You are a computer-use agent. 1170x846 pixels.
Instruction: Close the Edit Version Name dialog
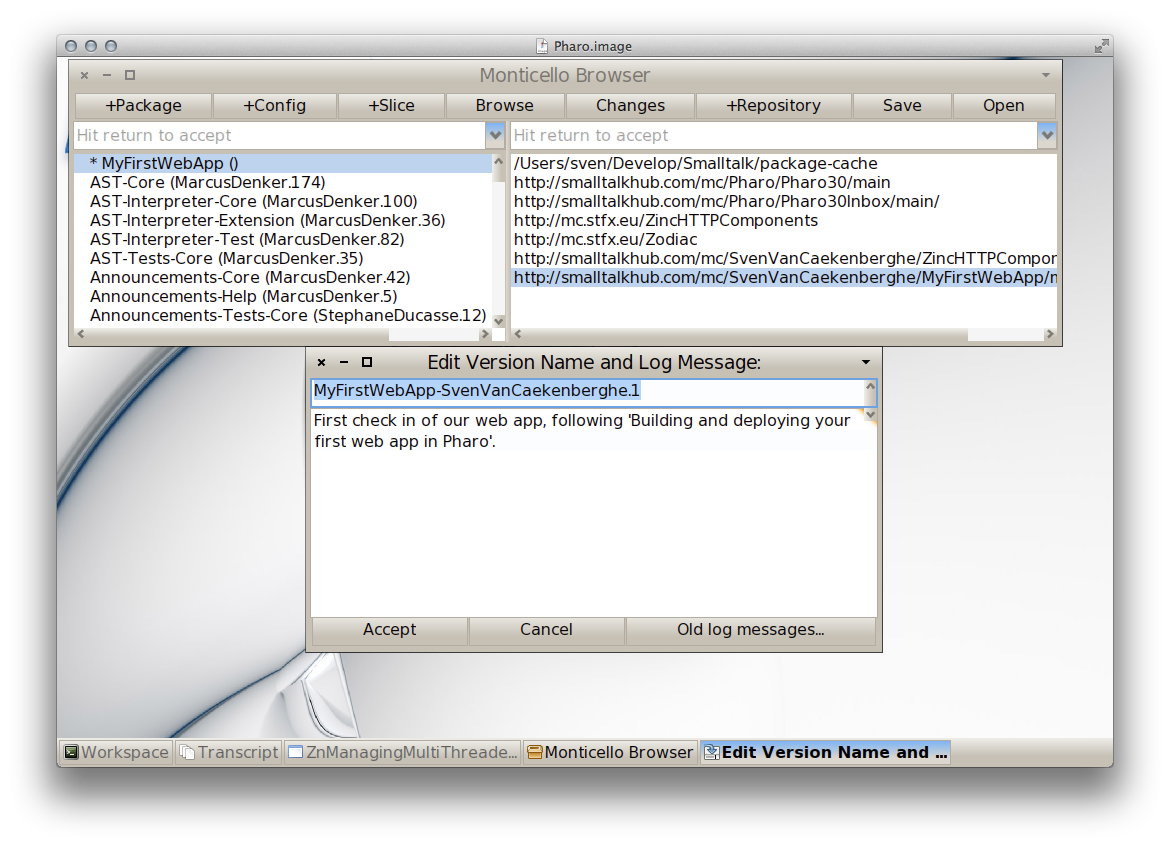322,363
